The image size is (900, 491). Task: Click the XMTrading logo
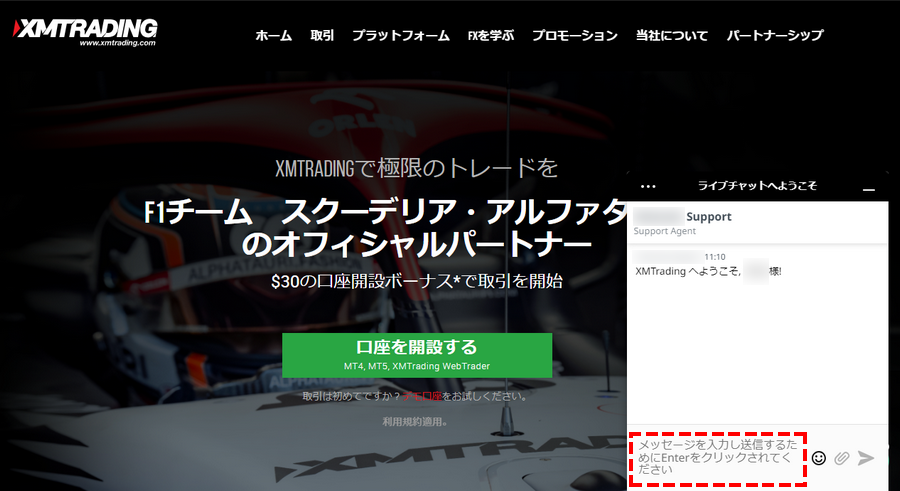pyautogui.click(x=84, y=32)
